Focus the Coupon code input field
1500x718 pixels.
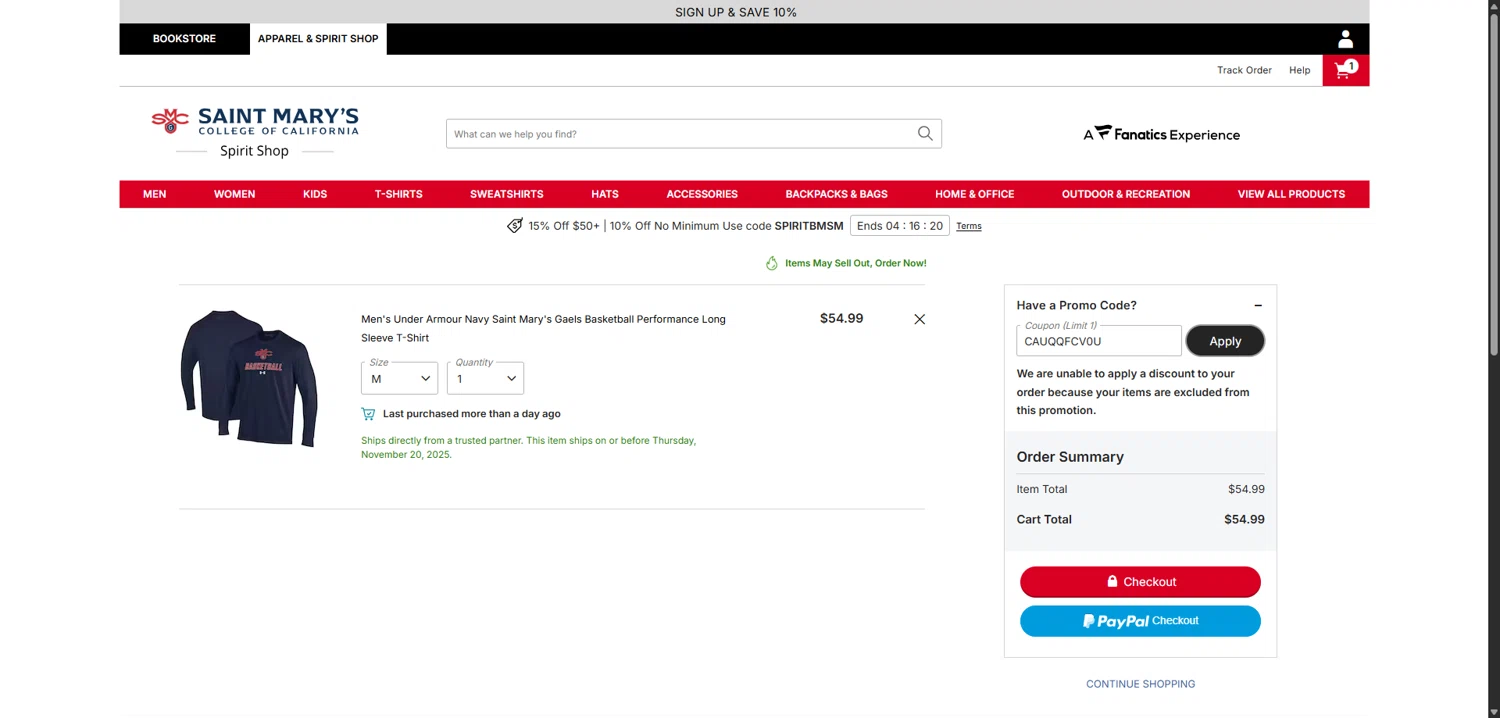click(x=1099, y=341)
